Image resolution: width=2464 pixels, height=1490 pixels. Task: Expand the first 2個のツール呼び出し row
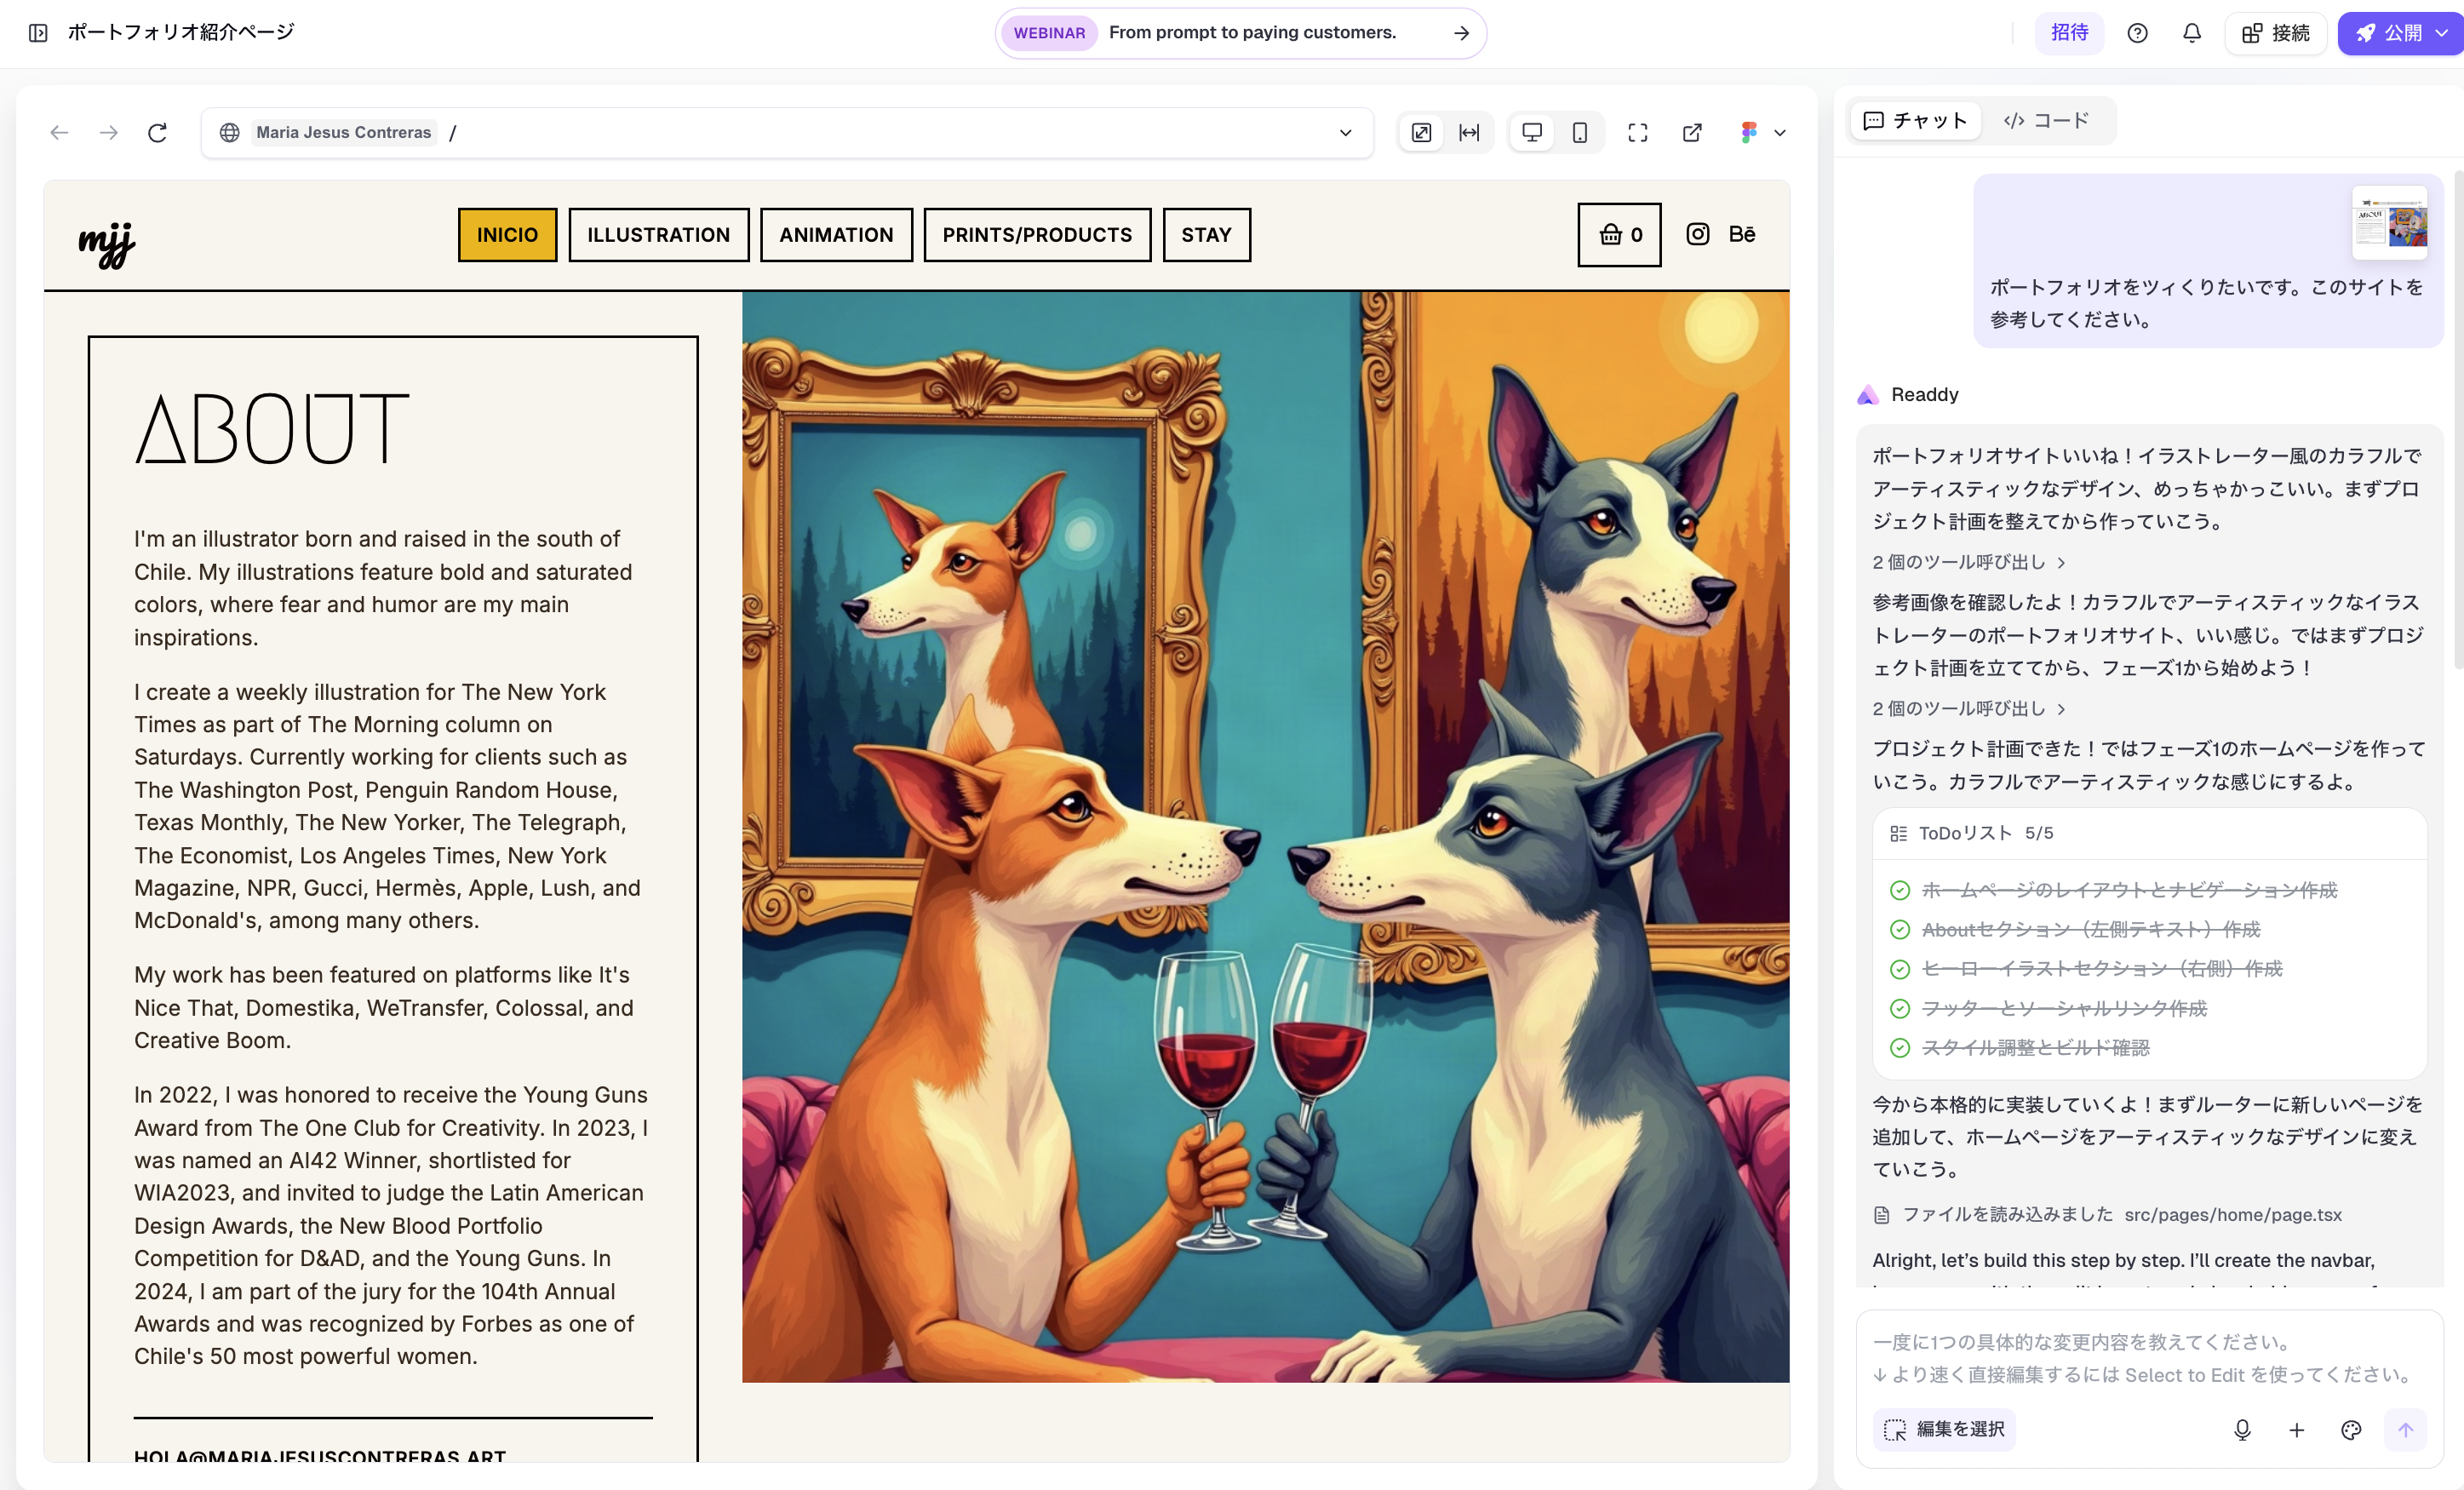[1968, 562]
